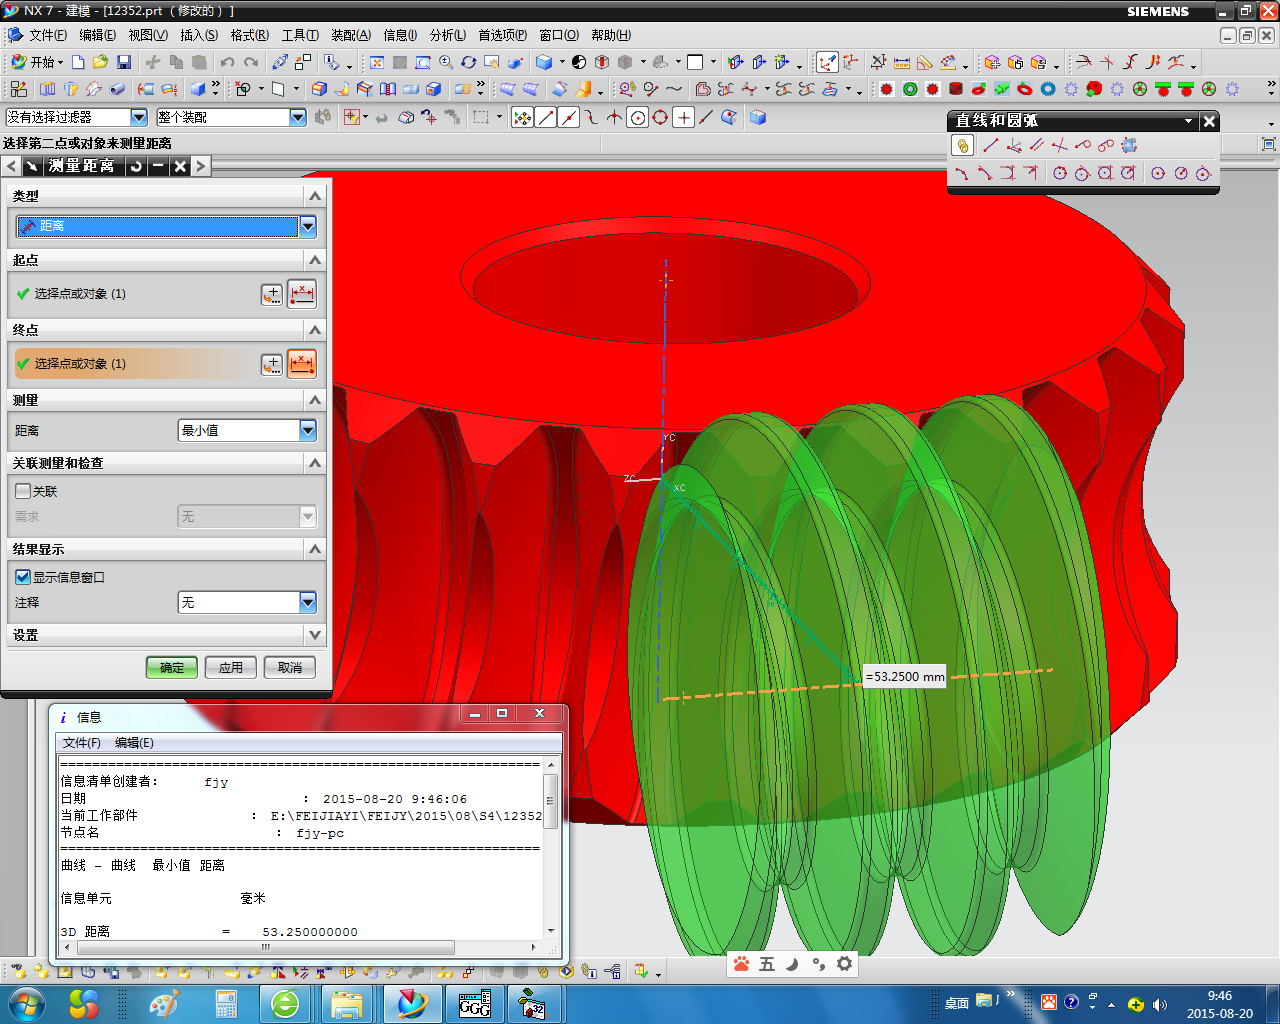Click the next step arrow in dialog title
This screenshot has height=1024, width=1280.
pos(201,166)
